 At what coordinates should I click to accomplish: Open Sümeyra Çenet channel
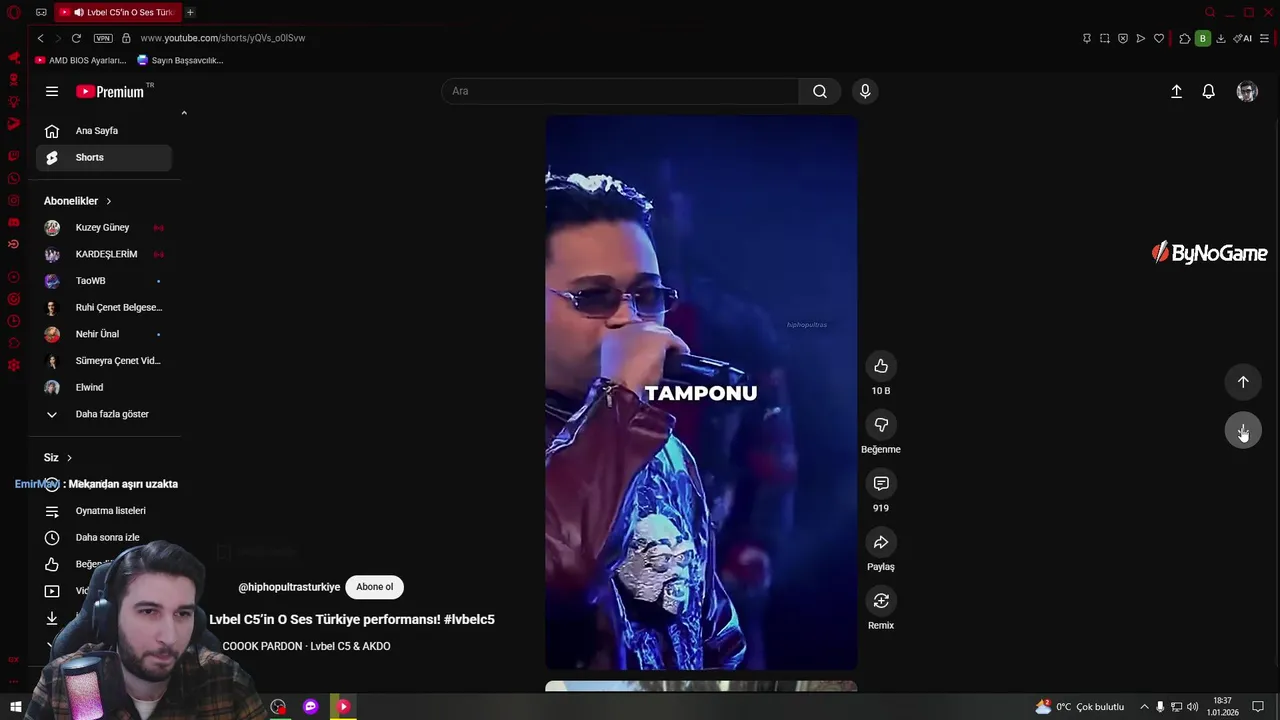(x=104, y=361)
